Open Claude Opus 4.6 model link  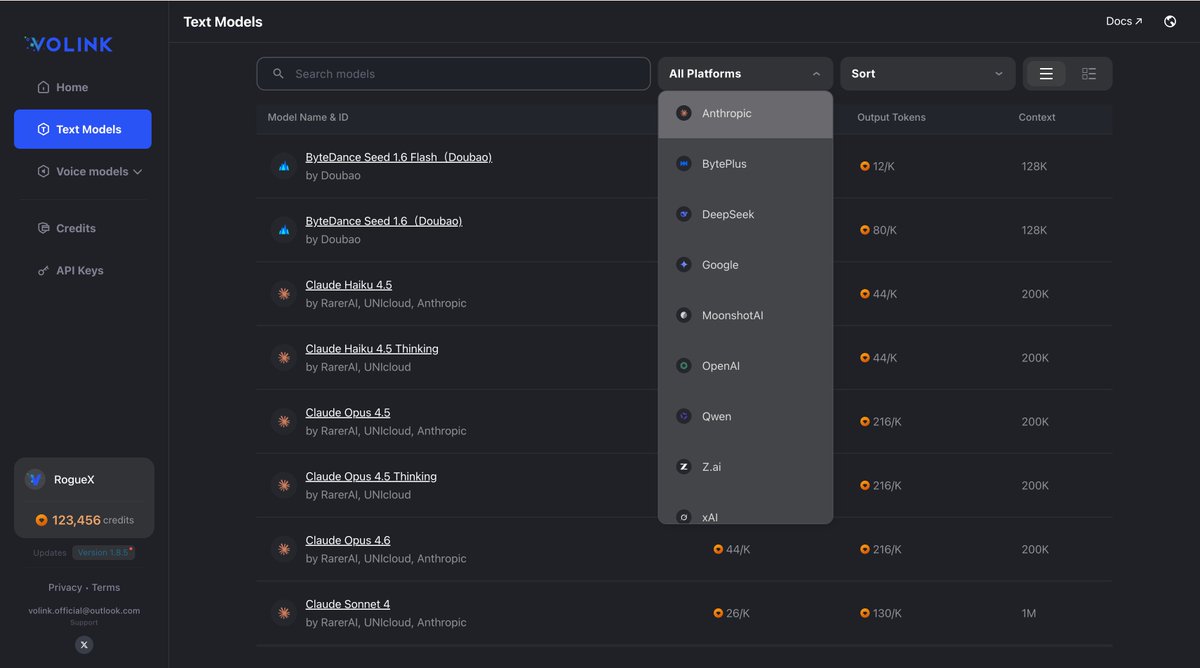pyautogui.click(x=348, y=541)
